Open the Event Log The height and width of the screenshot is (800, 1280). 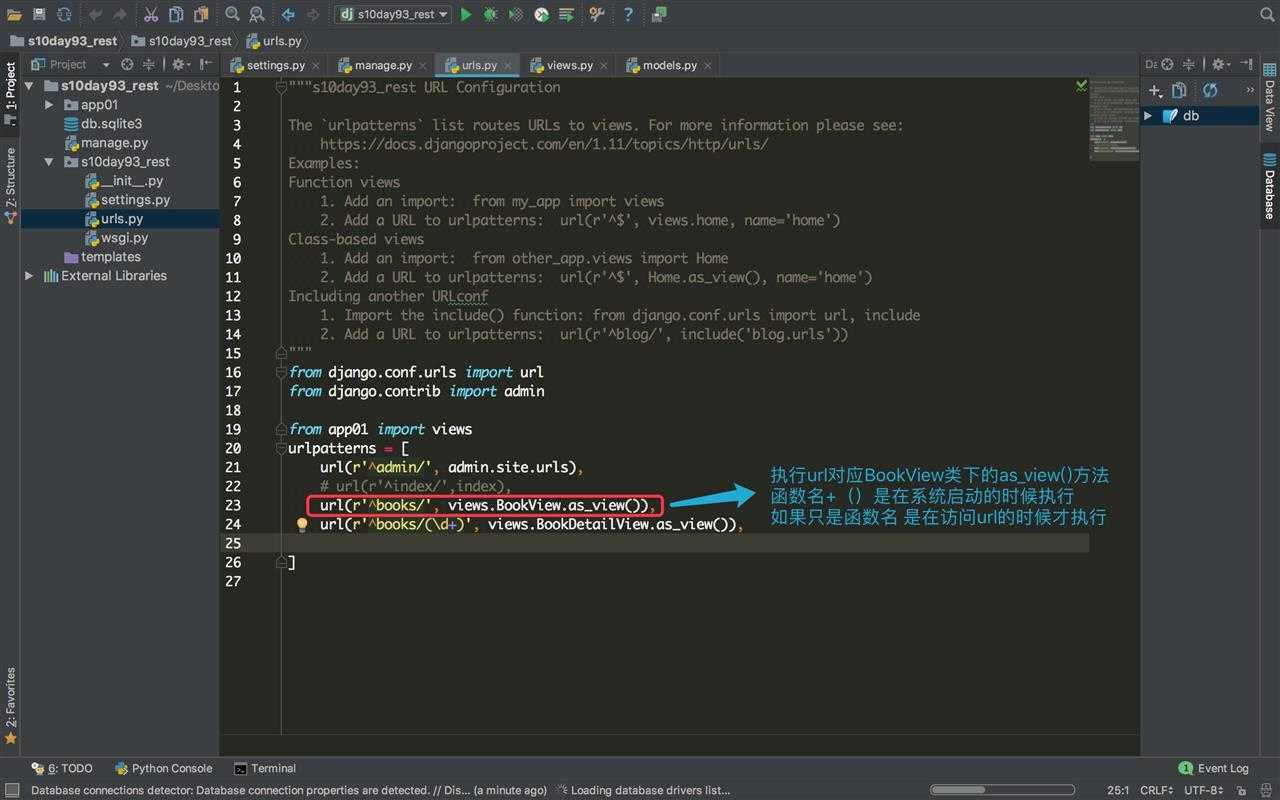pyautogui.click(x=1214, y=768)
